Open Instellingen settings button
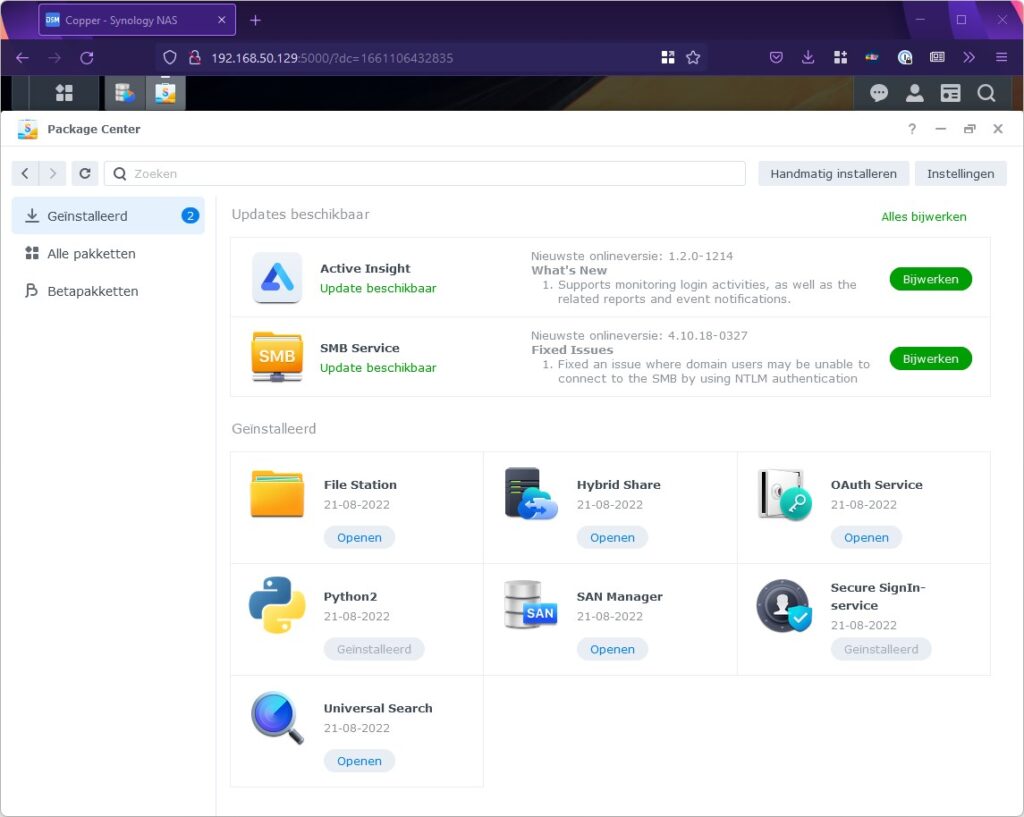 [x=960, y=174]
